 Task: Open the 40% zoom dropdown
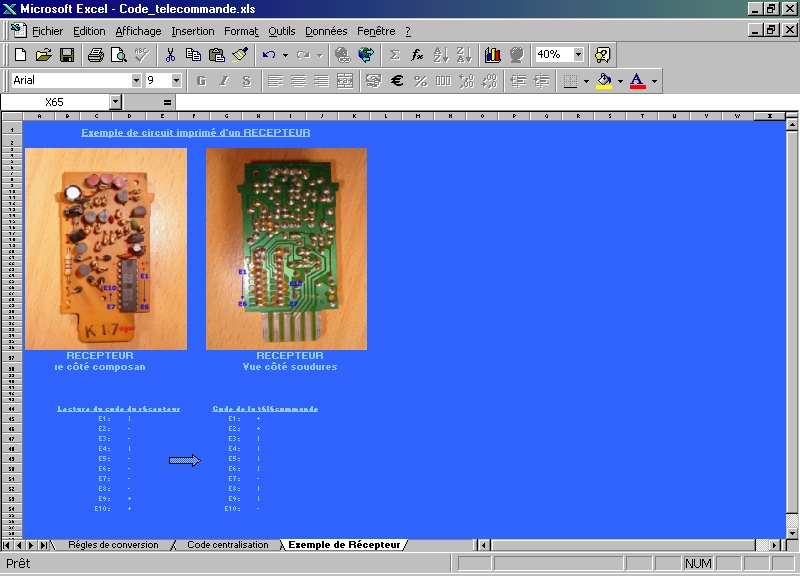pos(579,55)
